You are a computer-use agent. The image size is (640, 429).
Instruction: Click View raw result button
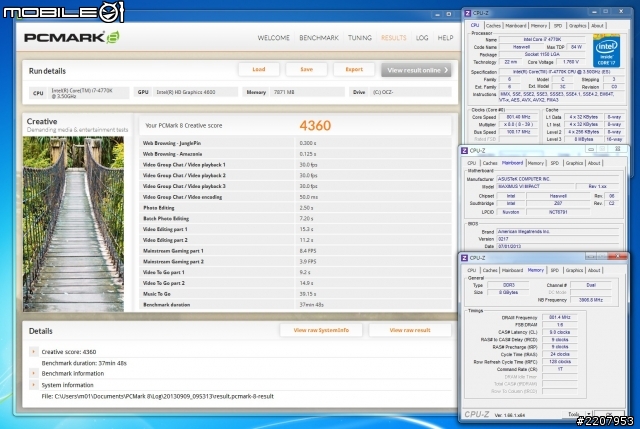tap(410, 330)
